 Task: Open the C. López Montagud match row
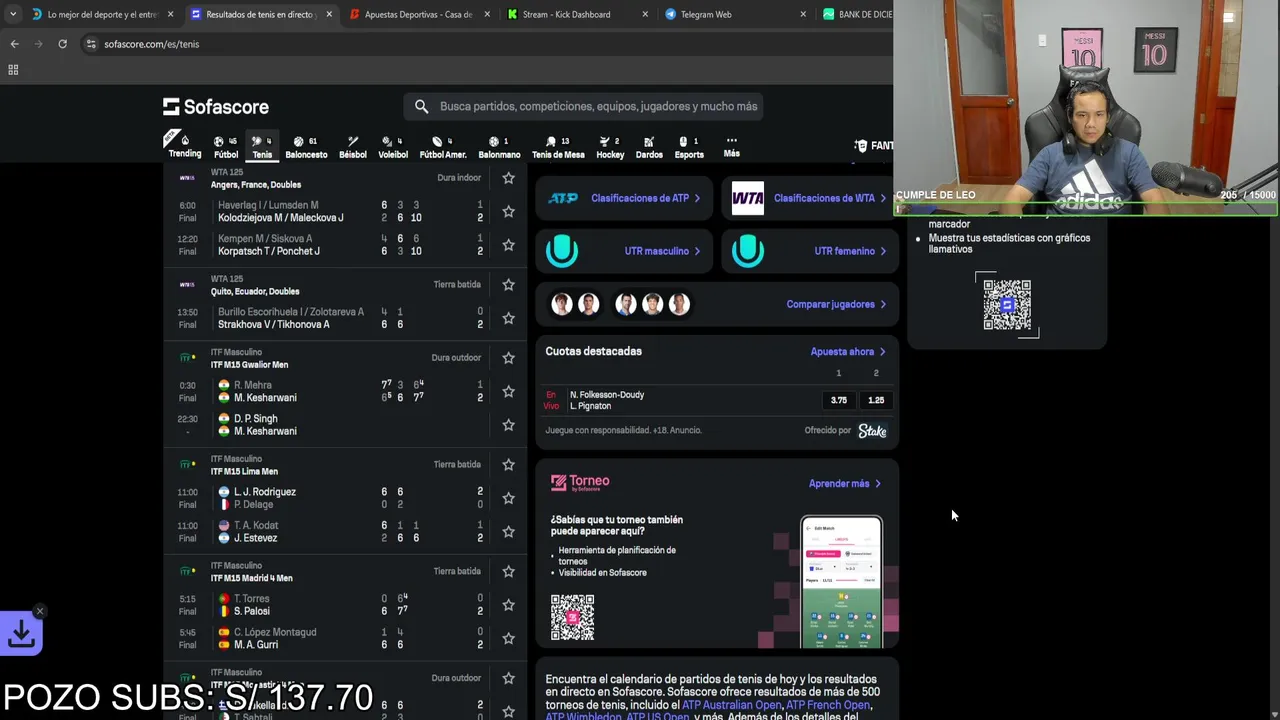point(346,638)
